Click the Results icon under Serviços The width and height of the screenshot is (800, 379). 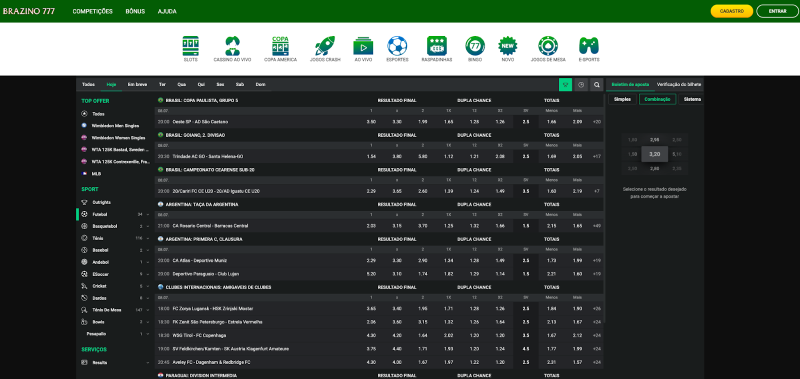tap(84, 362)
